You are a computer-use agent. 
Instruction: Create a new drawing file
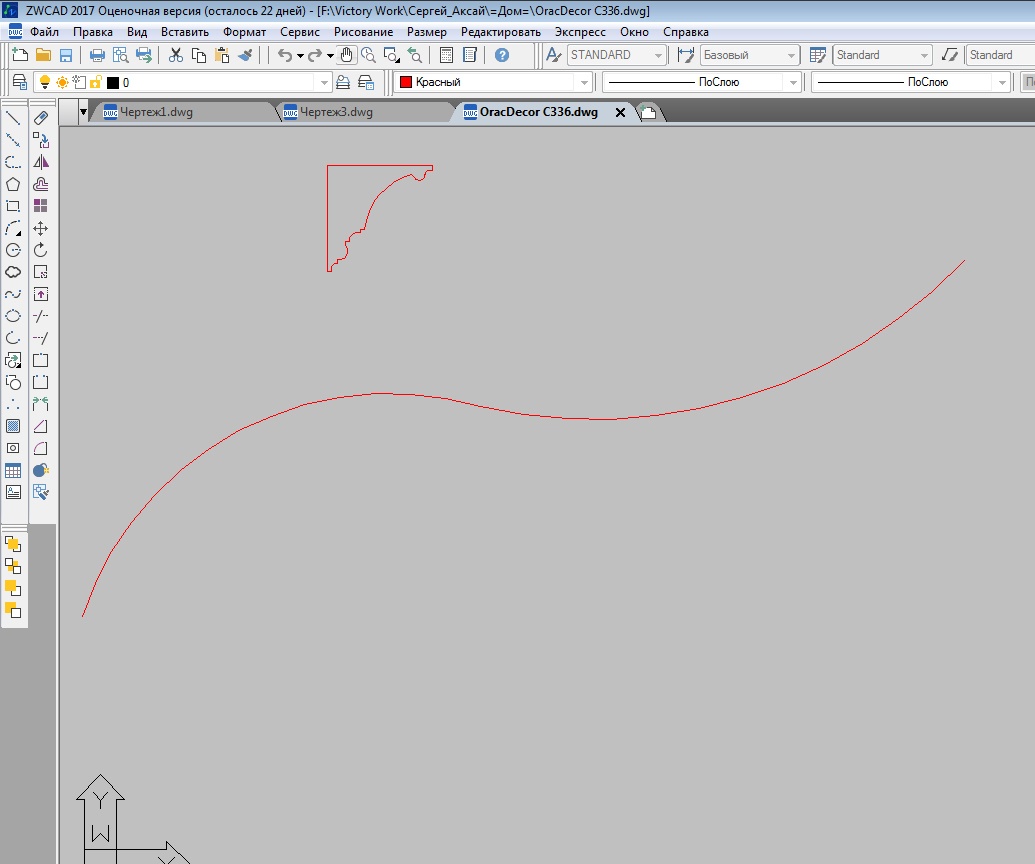click(20, 55)
